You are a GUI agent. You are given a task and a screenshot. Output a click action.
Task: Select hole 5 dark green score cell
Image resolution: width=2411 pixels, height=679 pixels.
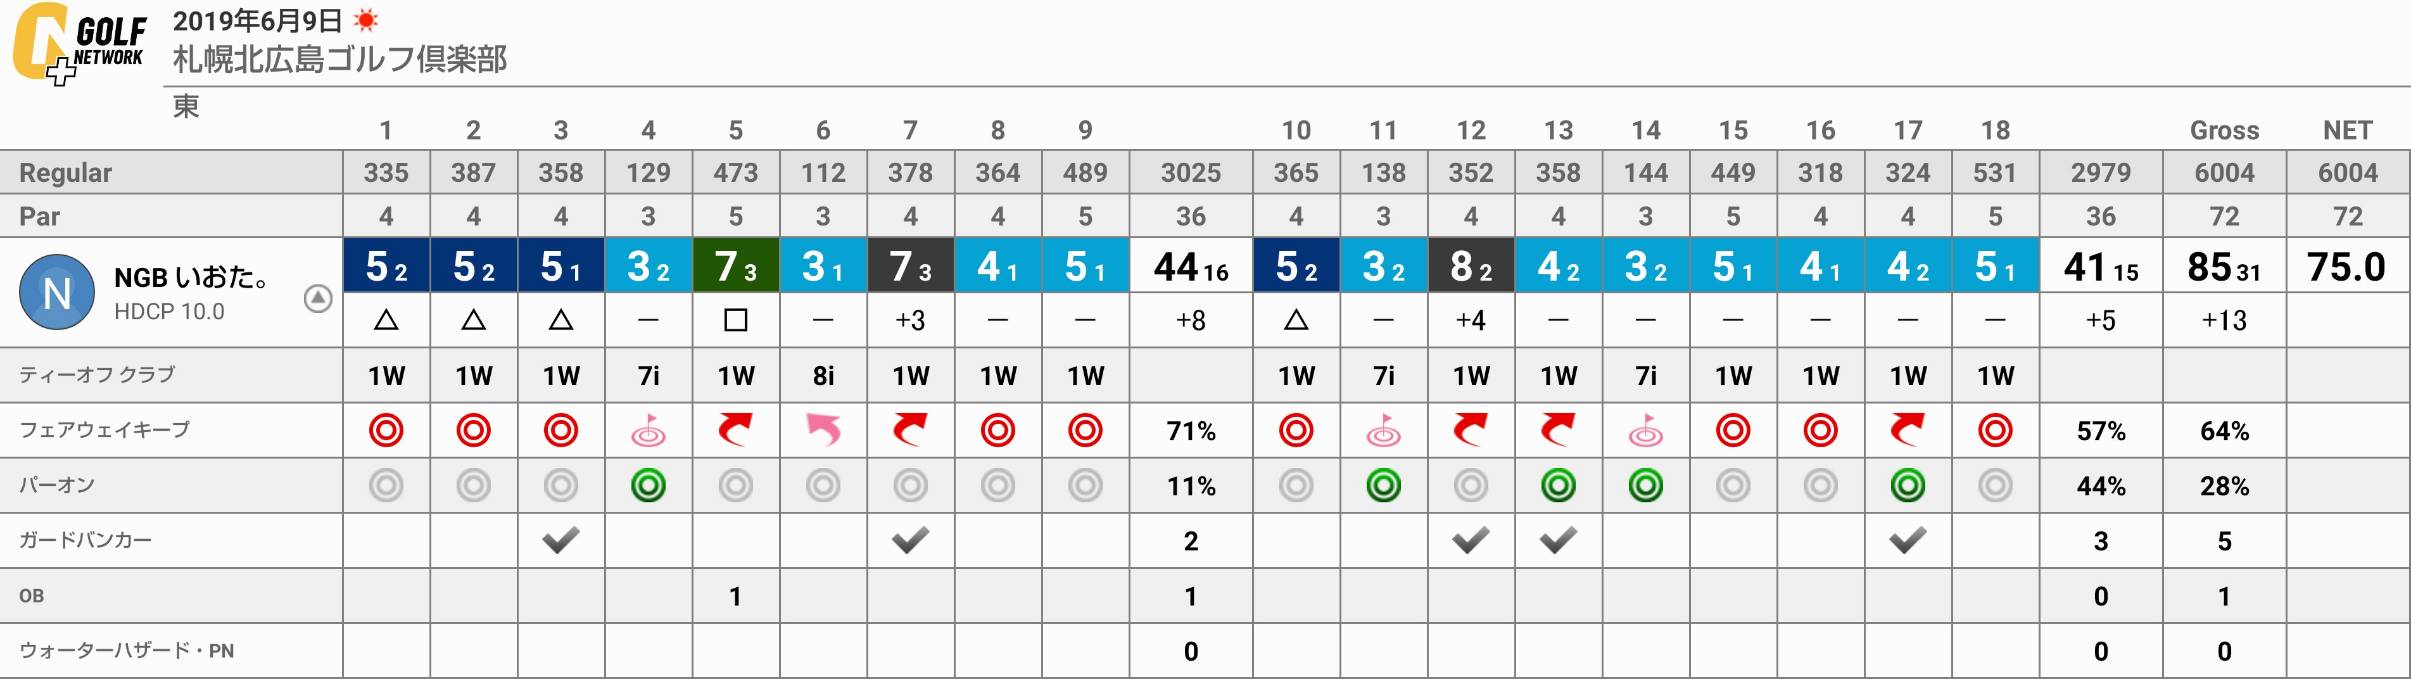point(735,266)
